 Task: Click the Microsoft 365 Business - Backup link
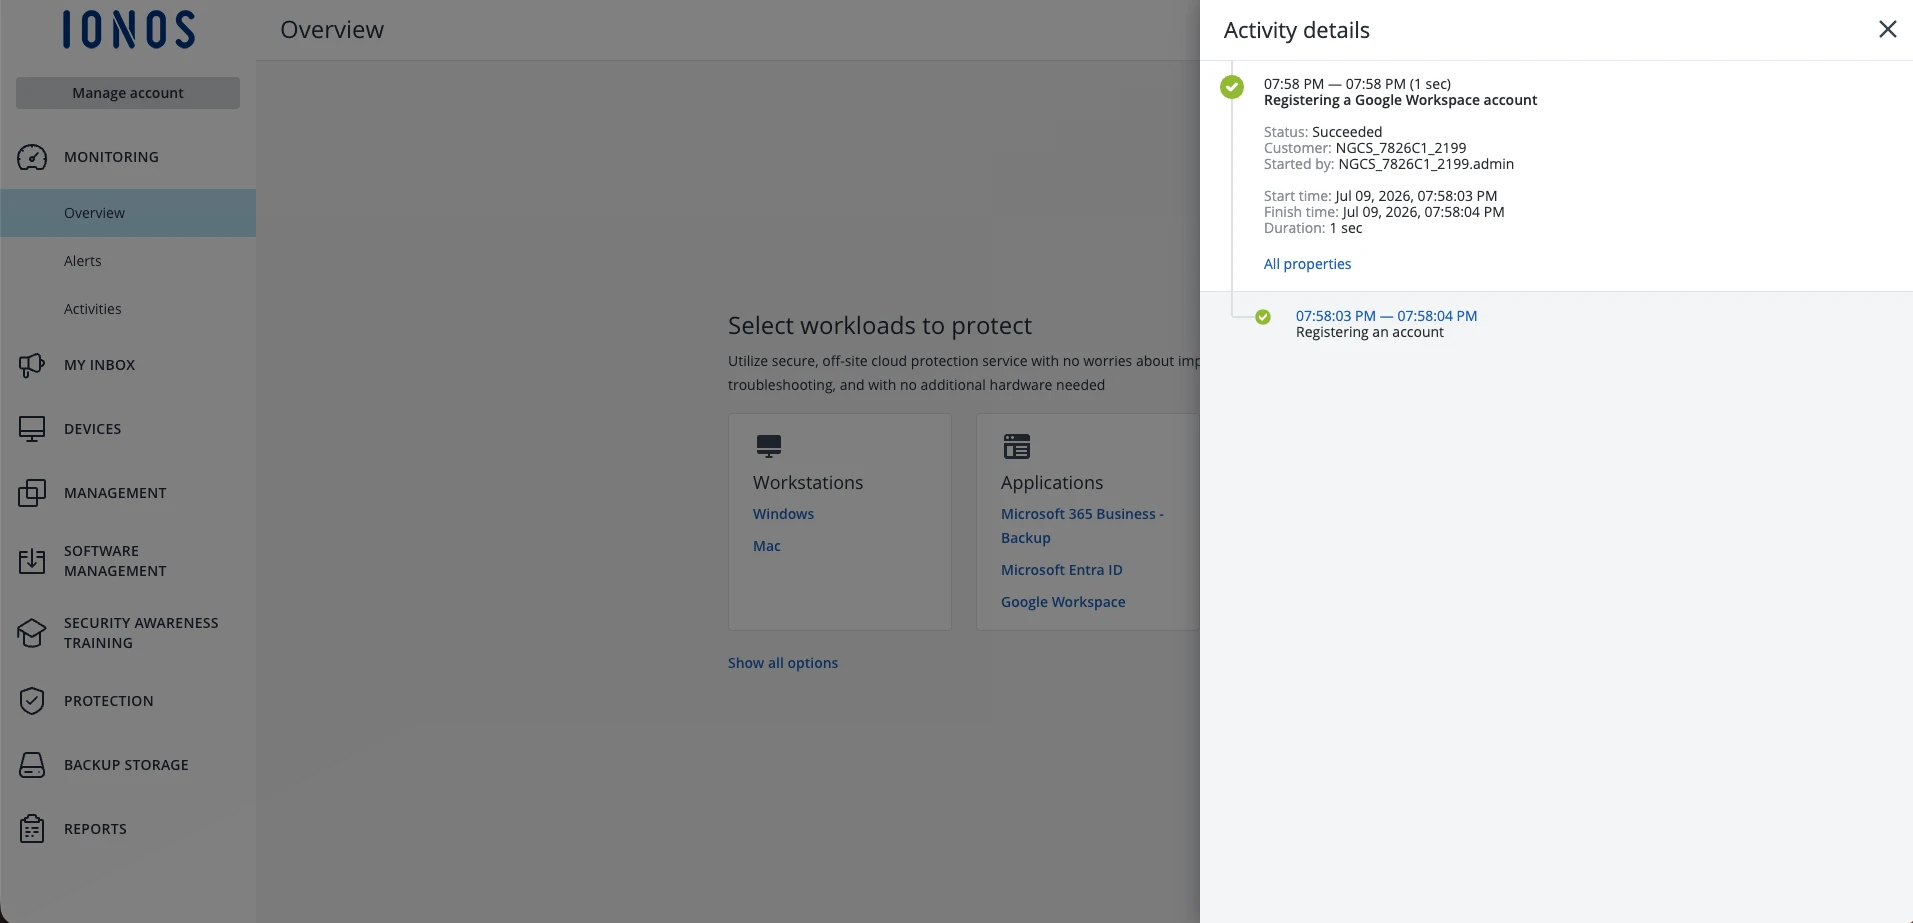tap(1082, 526)
